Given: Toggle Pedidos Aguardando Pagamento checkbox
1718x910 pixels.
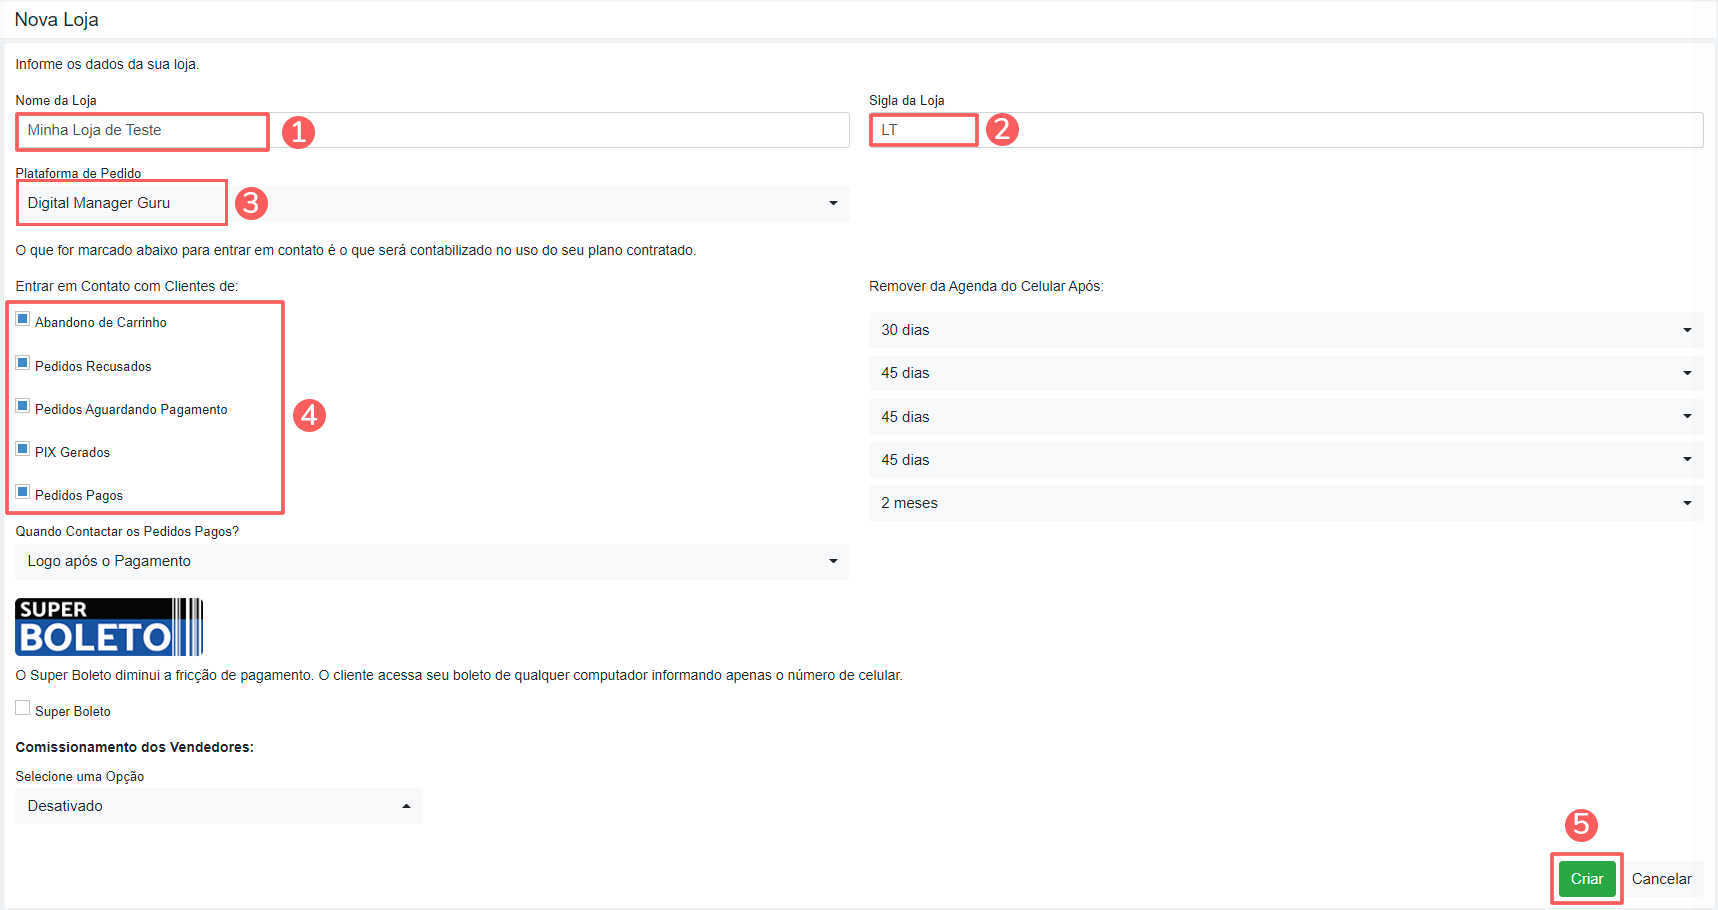Looking at the screenshot, I should click(x=23, y=406).
